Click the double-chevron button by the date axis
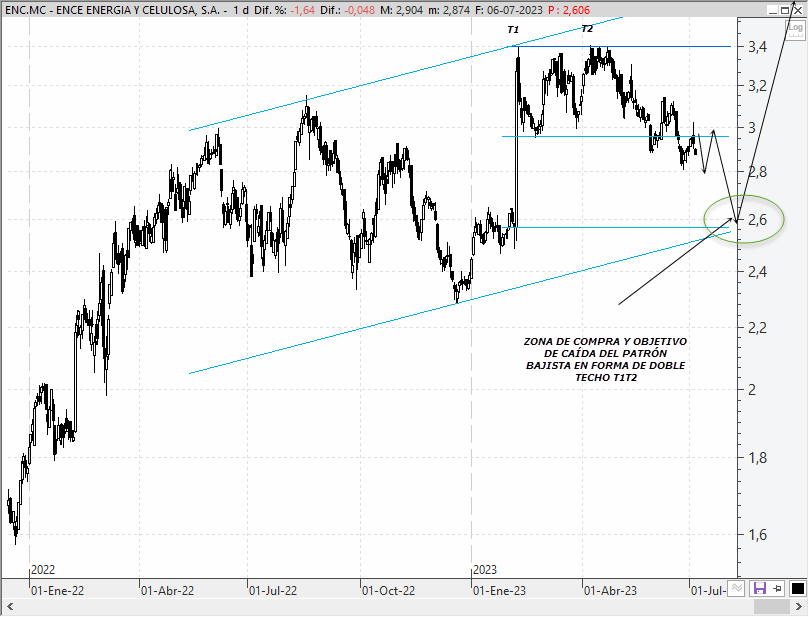 pyautogui.click(x=736, y=588)
